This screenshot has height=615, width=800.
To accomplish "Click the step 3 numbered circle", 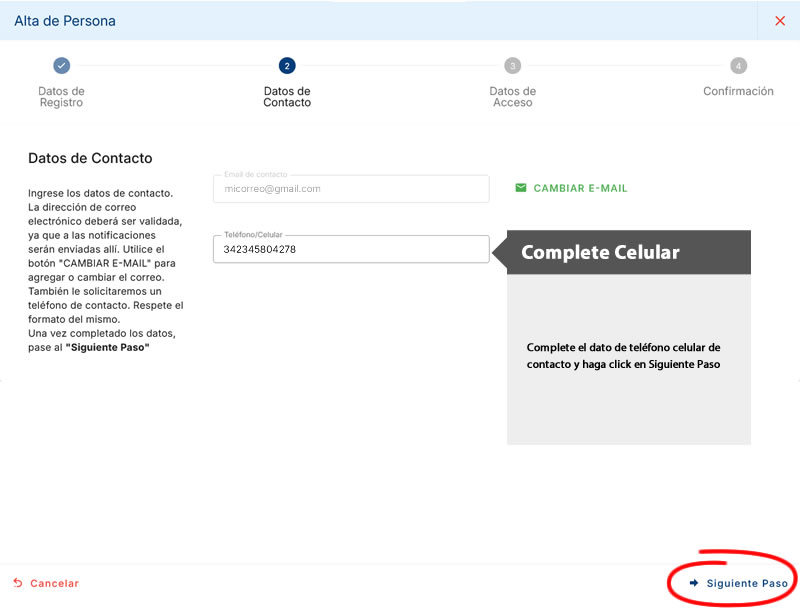I will pos(513,66).
